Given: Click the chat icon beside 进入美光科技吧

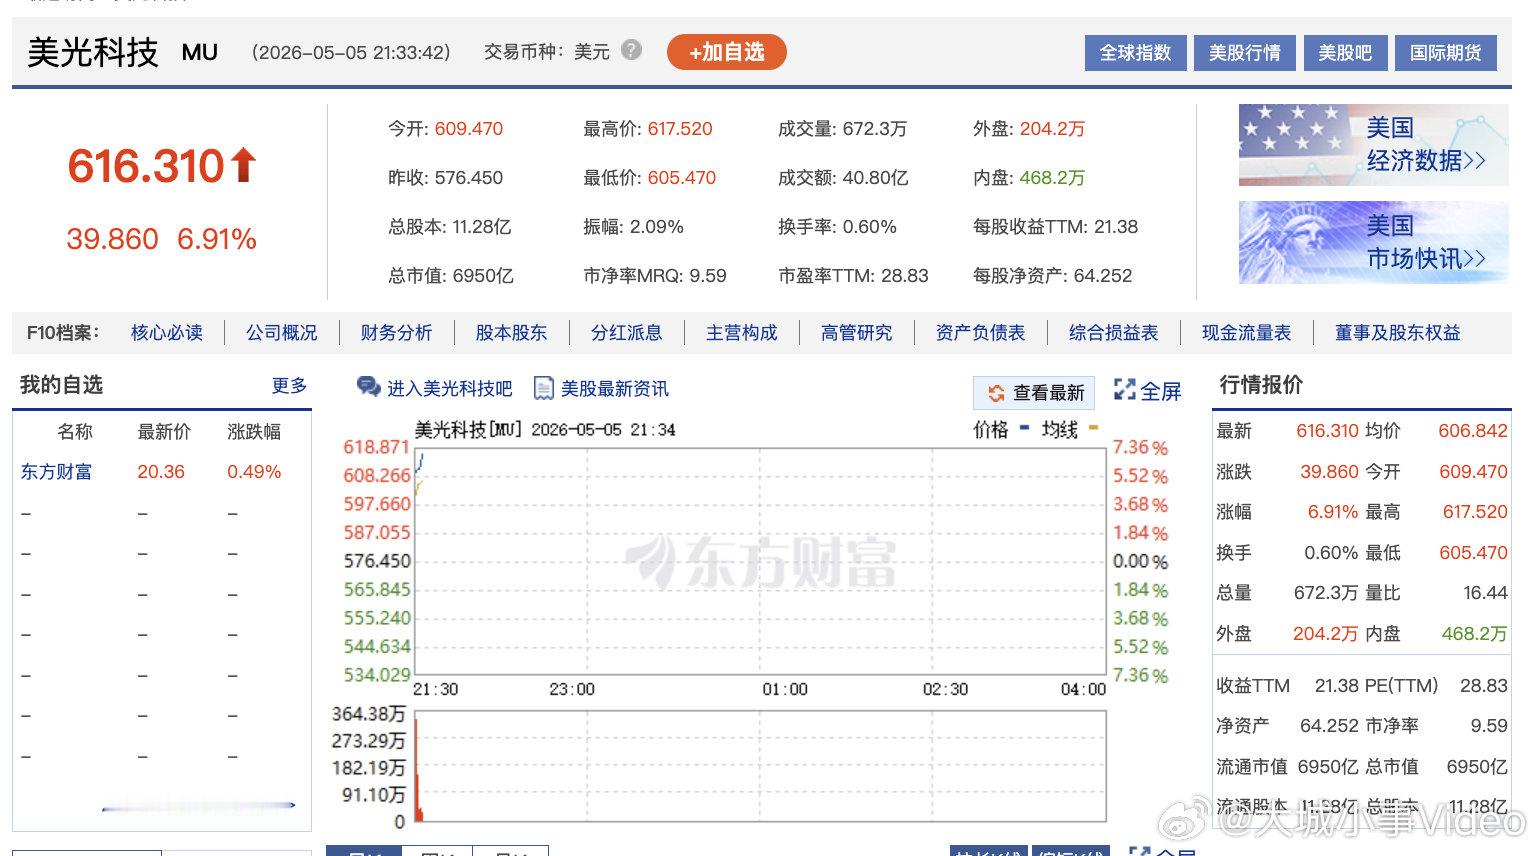Looking at the screenshot, I should (369, 387).
